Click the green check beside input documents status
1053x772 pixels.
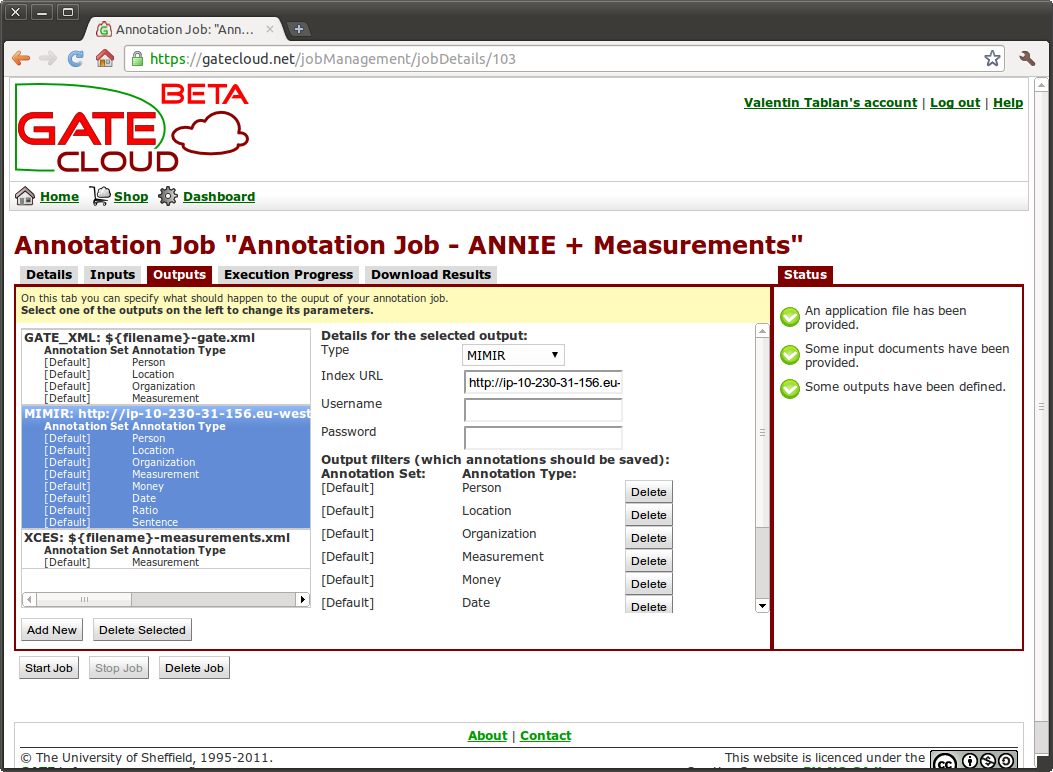pos(790,354)
